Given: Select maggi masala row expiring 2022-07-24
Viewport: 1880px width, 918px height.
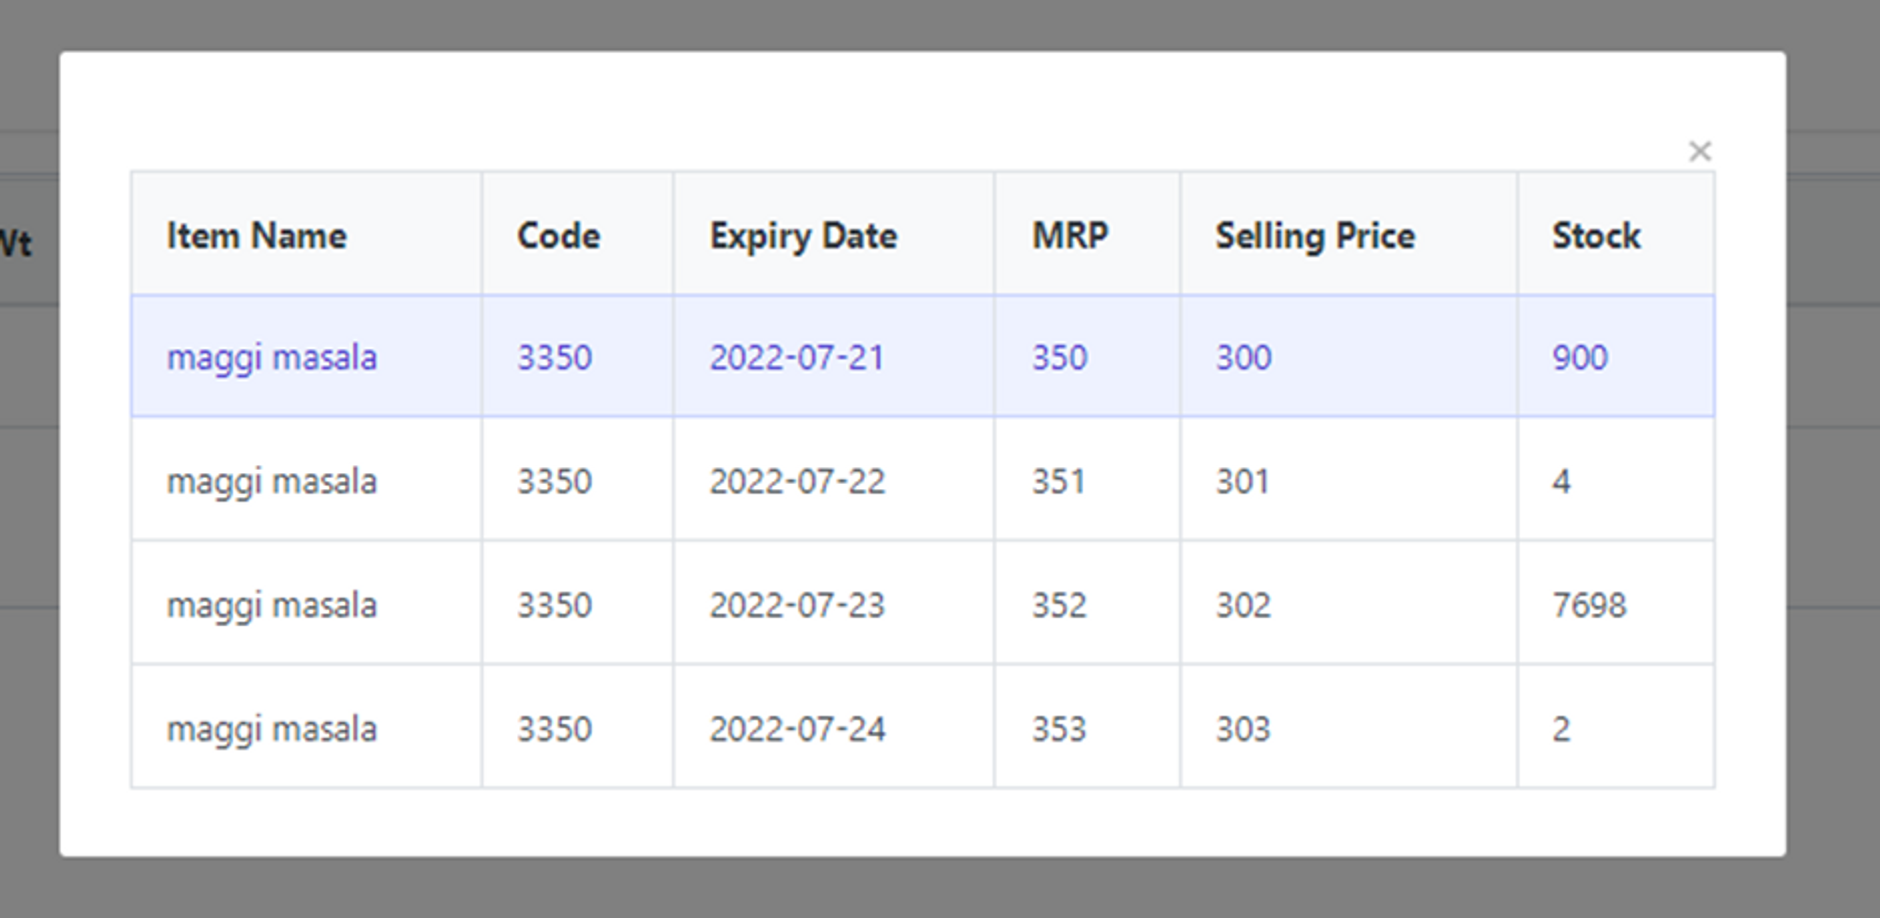Looking at the screenshot, I should coord(922,728).
